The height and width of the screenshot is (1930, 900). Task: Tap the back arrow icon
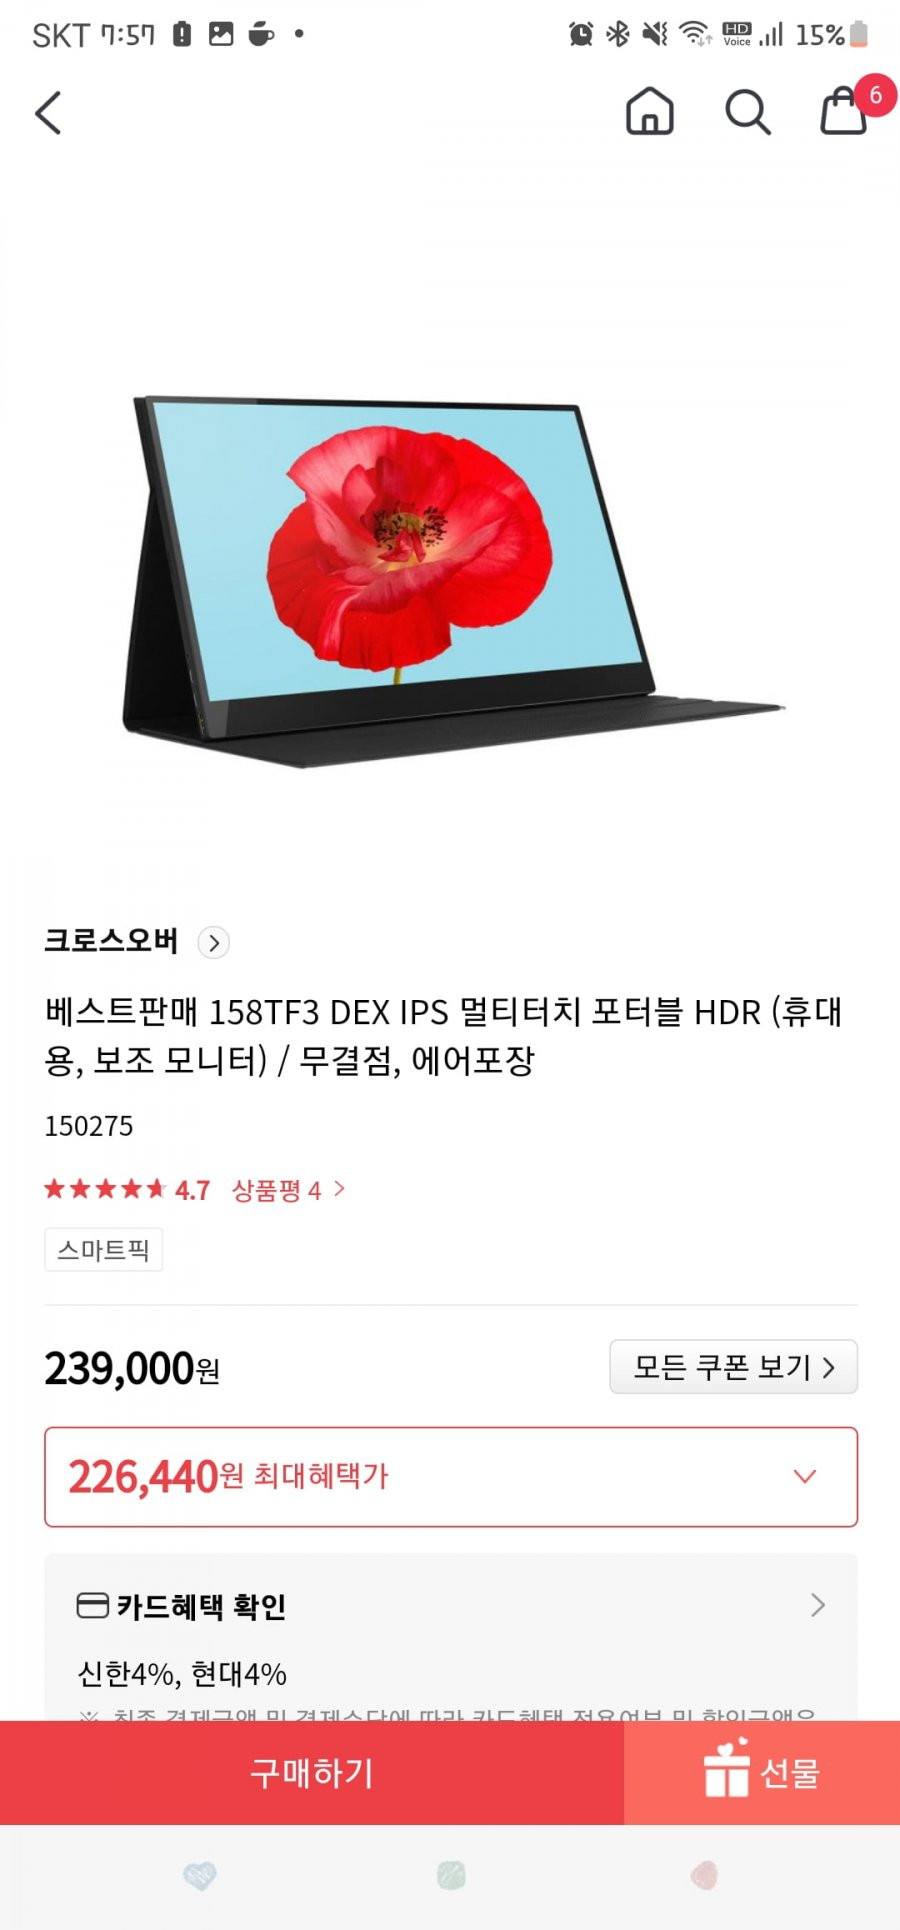tap(48, 112)
